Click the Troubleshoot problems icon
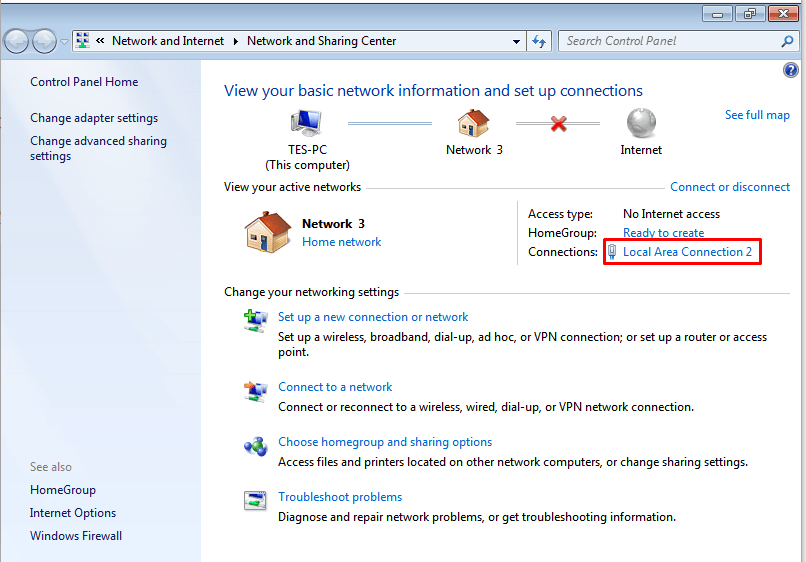 tap(256, 500)
